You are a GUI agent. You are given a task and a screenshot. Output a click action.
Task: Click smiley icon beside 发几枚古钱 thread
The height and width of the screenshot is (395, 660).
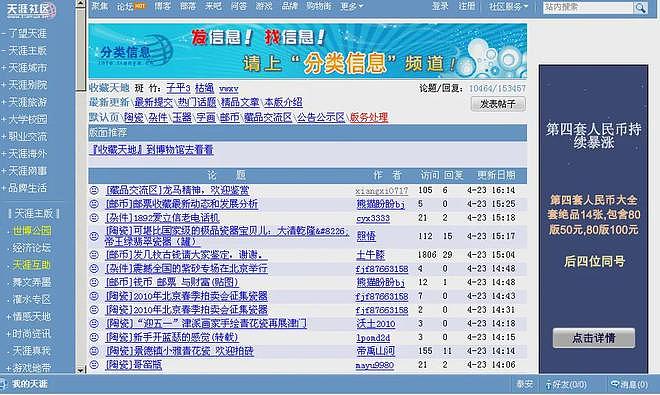point(94,255)
